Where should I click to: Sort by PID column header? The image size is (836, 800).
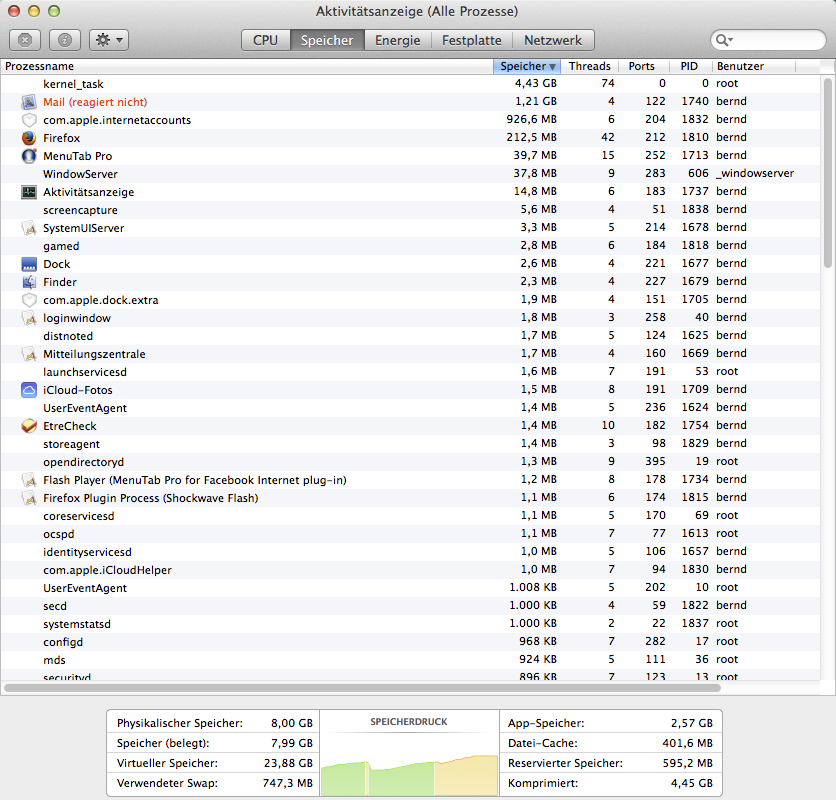690,66
